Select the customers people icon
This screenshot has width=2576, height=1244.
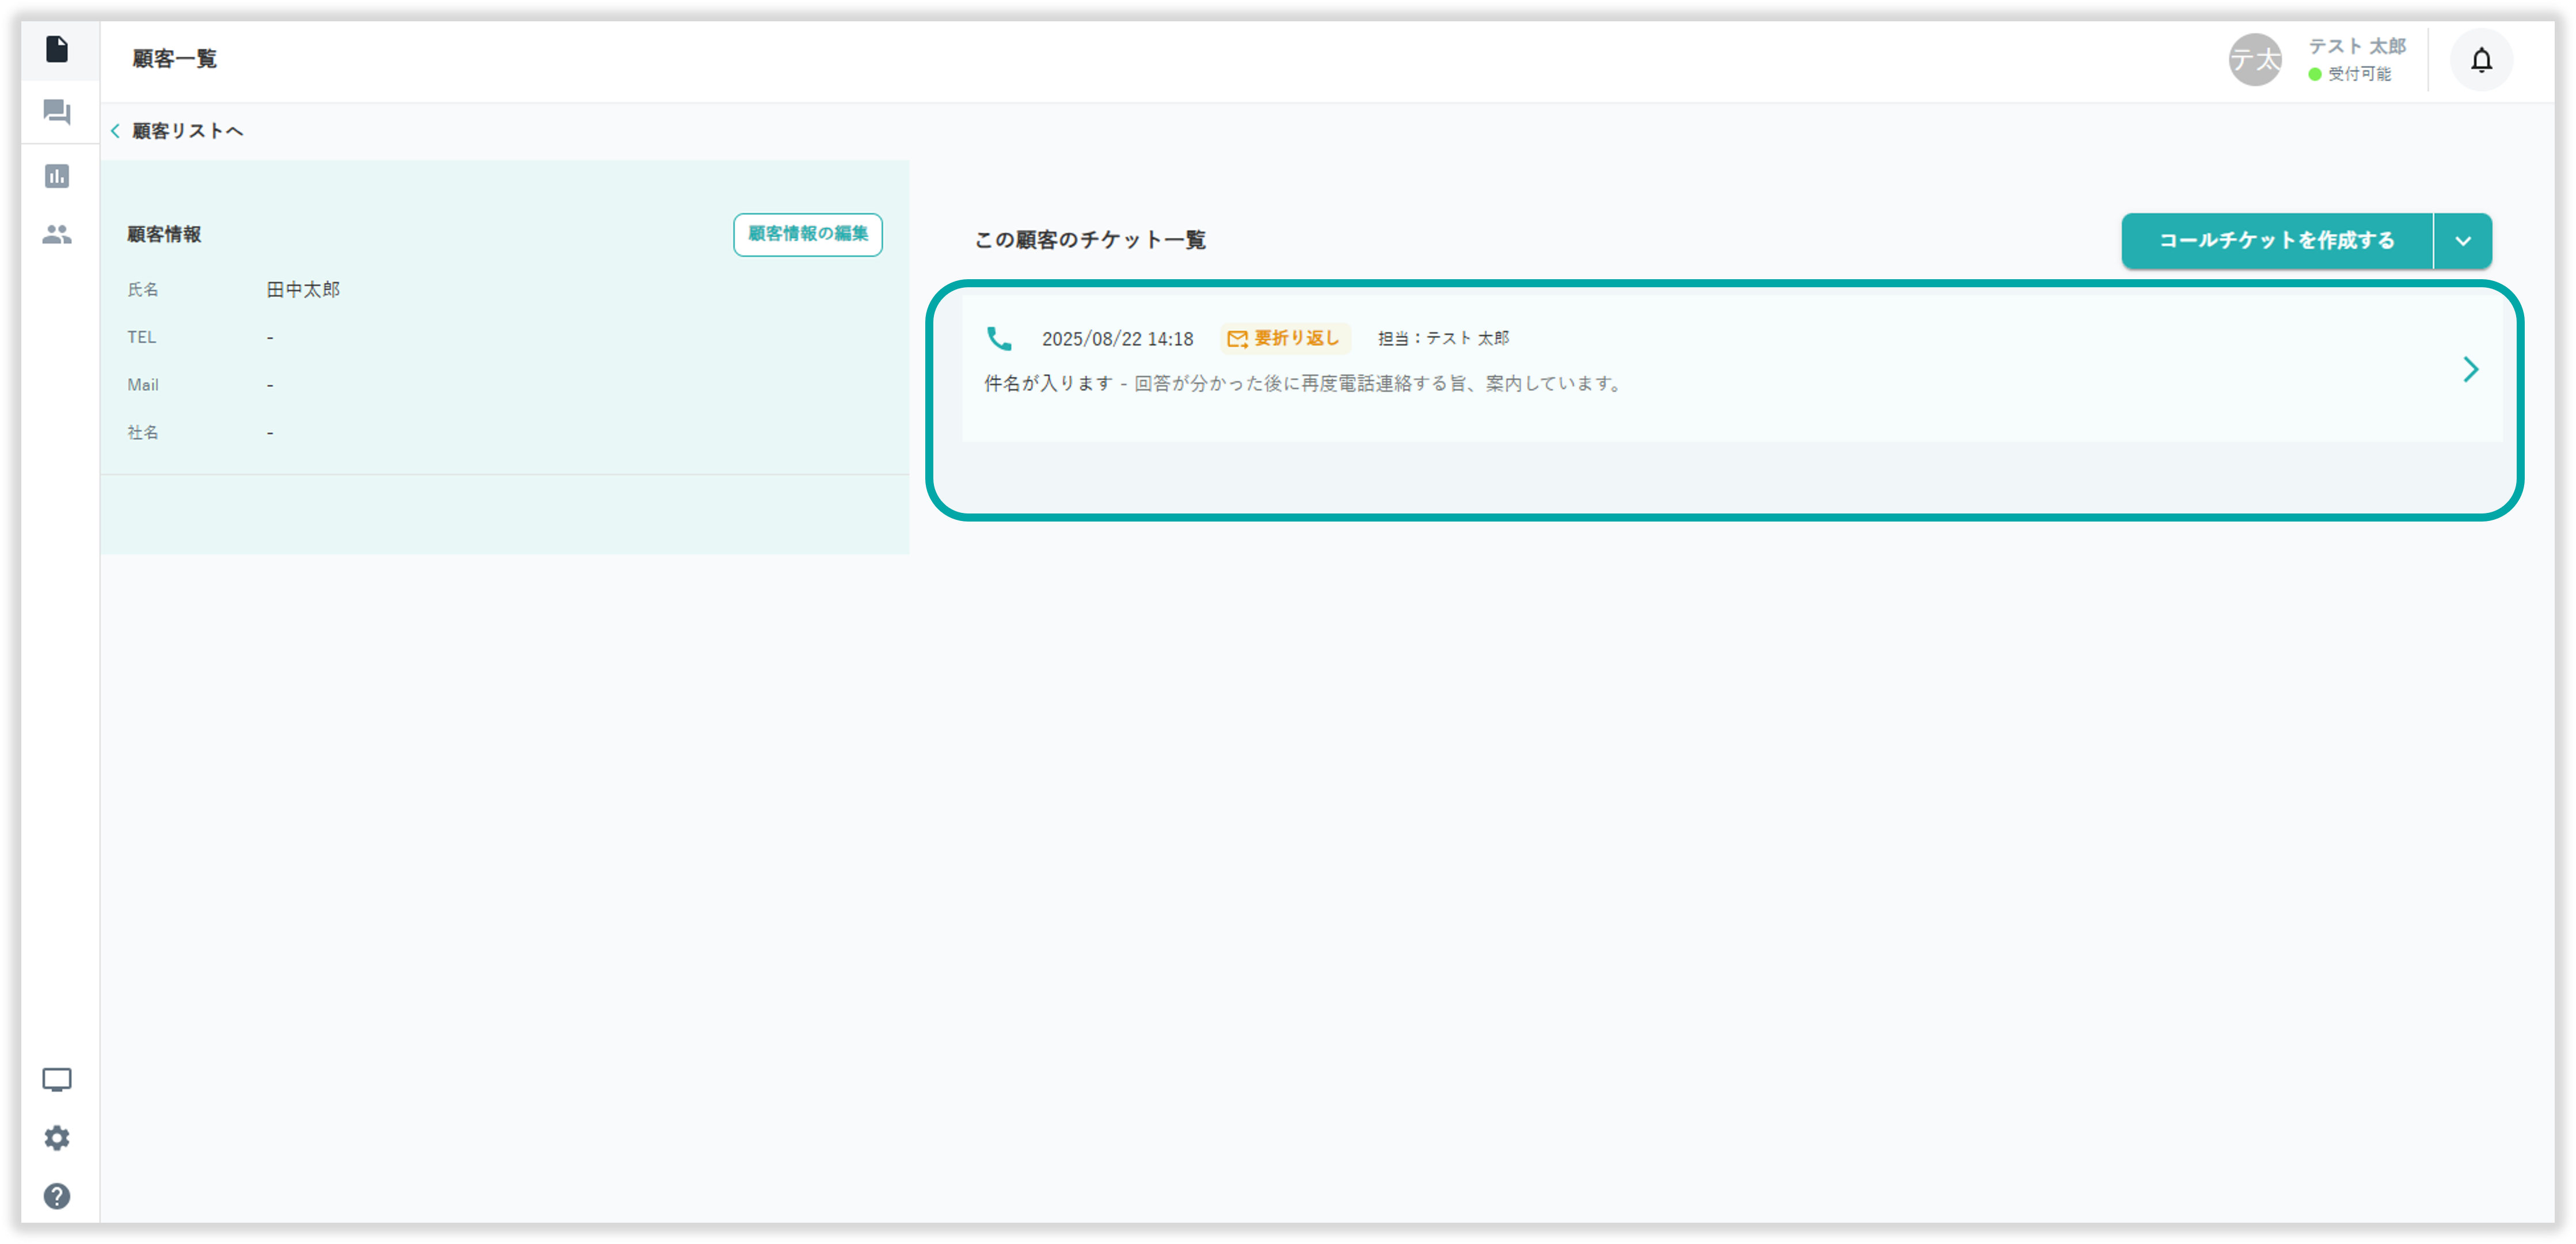point(57,234)
